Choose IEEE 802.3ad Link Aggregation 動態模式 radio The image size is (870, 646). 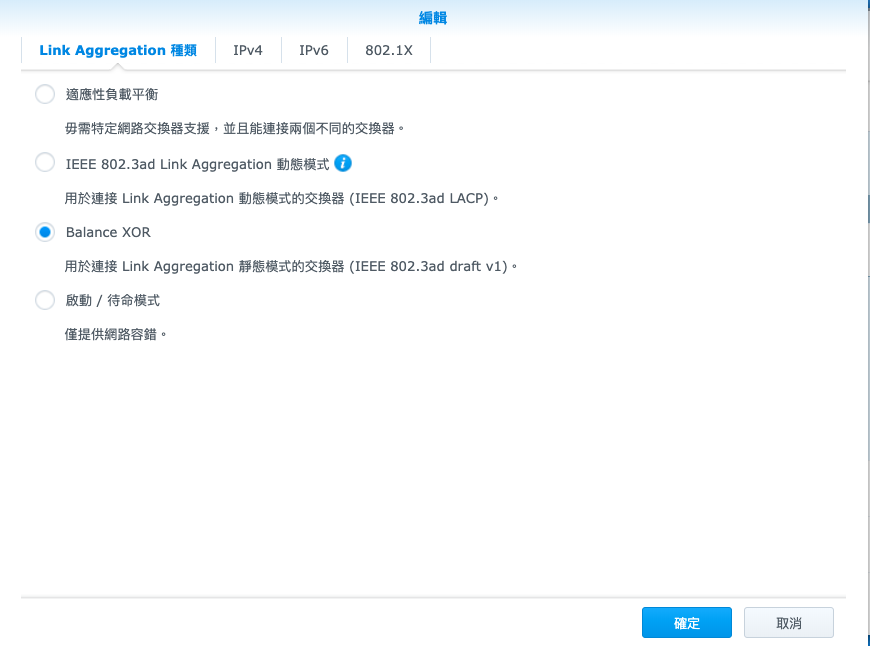(x=45, y=163)
